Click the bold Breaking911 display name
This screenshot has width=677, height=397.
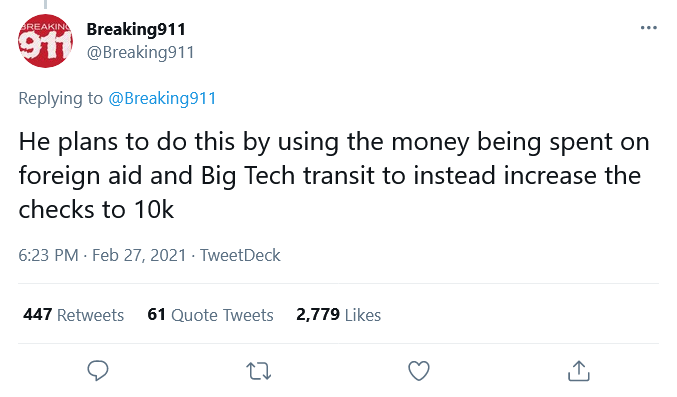136,29
